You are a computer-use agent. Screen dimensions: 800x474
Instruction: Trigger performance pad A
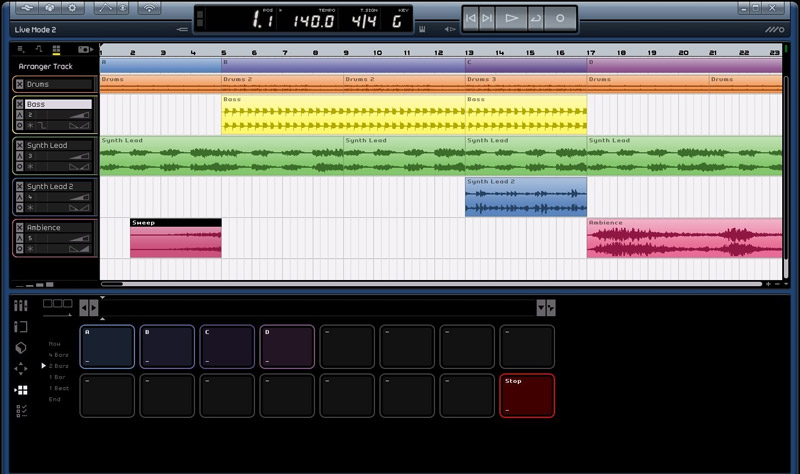click(107, 346)
